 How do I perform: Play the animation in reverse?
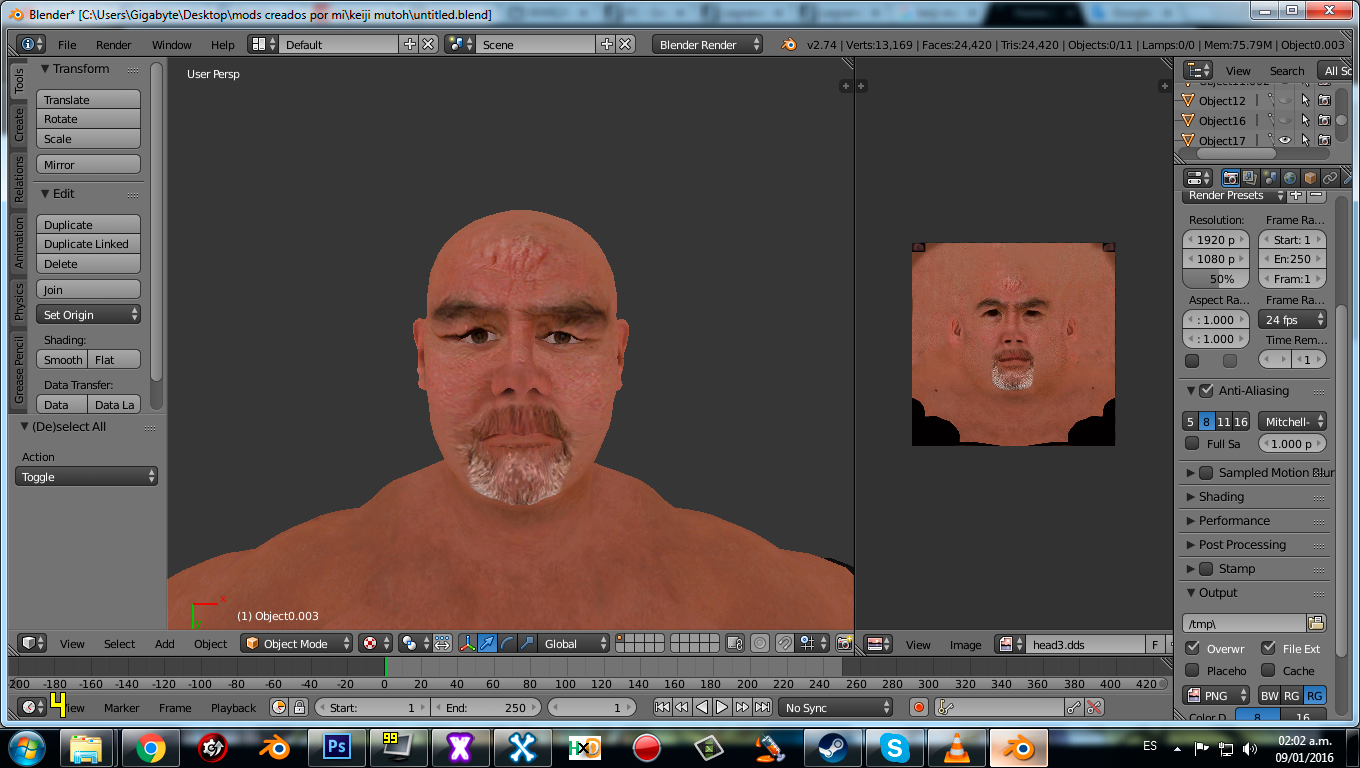click(702, 707)
